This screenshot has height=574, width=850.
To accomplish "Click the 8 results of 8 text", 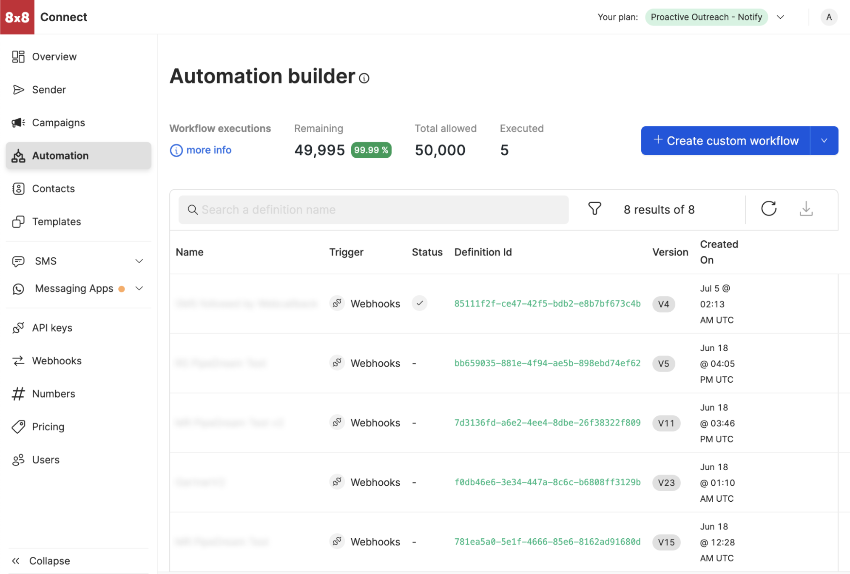I will point(659,210).
